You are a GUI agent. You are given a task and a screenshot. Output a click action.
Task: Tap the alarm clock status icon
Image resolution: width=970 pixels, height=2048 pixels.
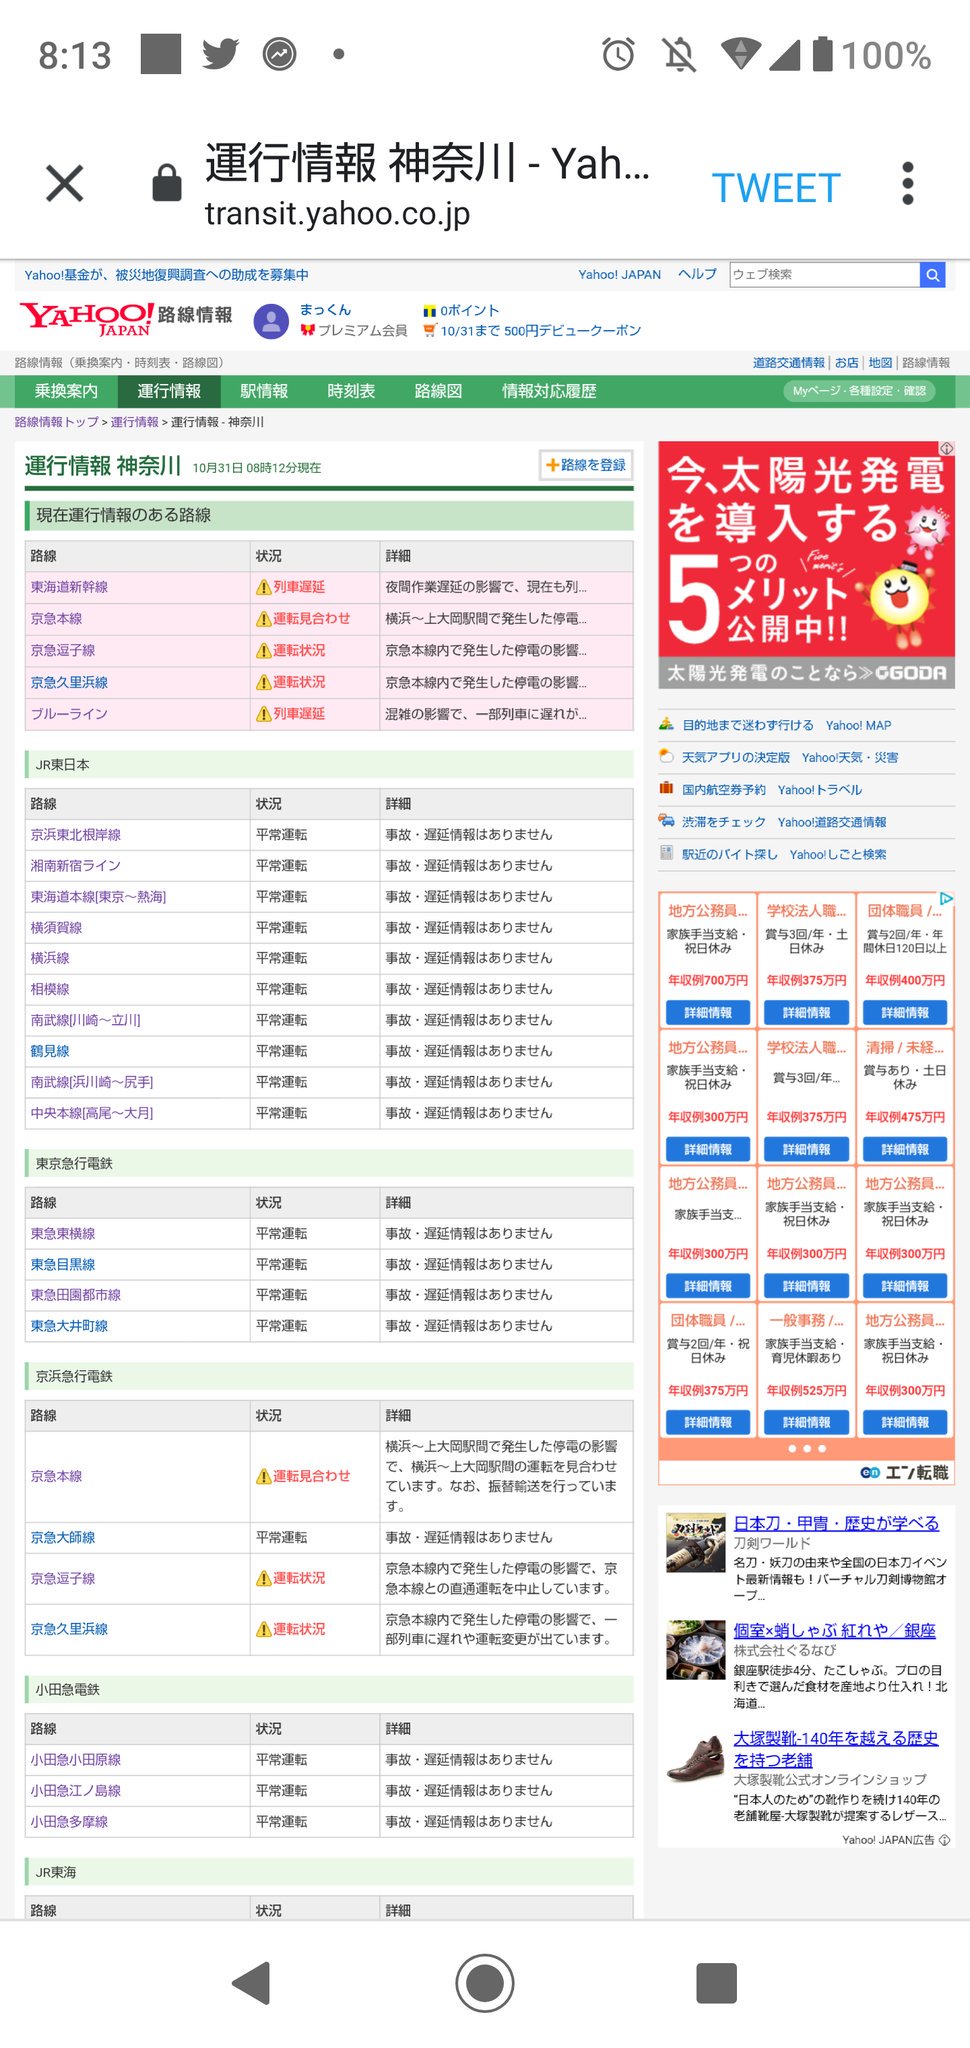618,54
